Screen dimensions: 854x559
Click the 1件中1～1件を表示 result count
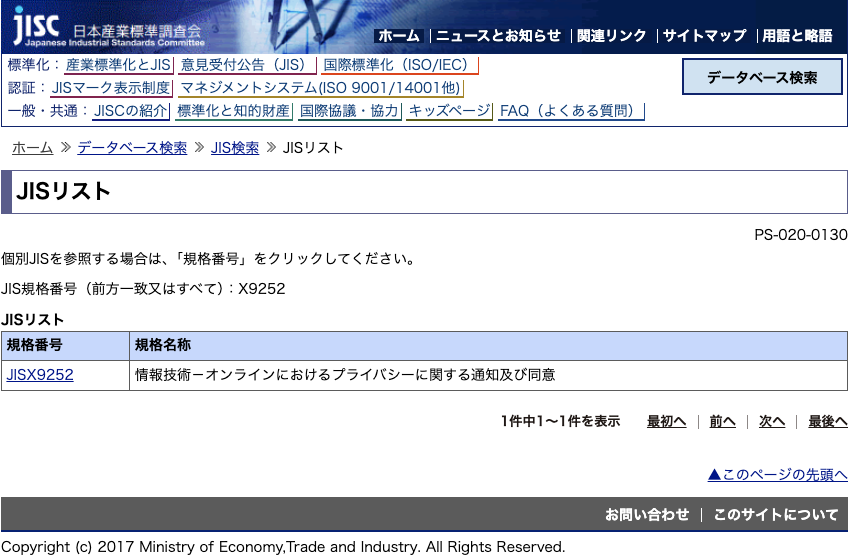pos(560,421)
